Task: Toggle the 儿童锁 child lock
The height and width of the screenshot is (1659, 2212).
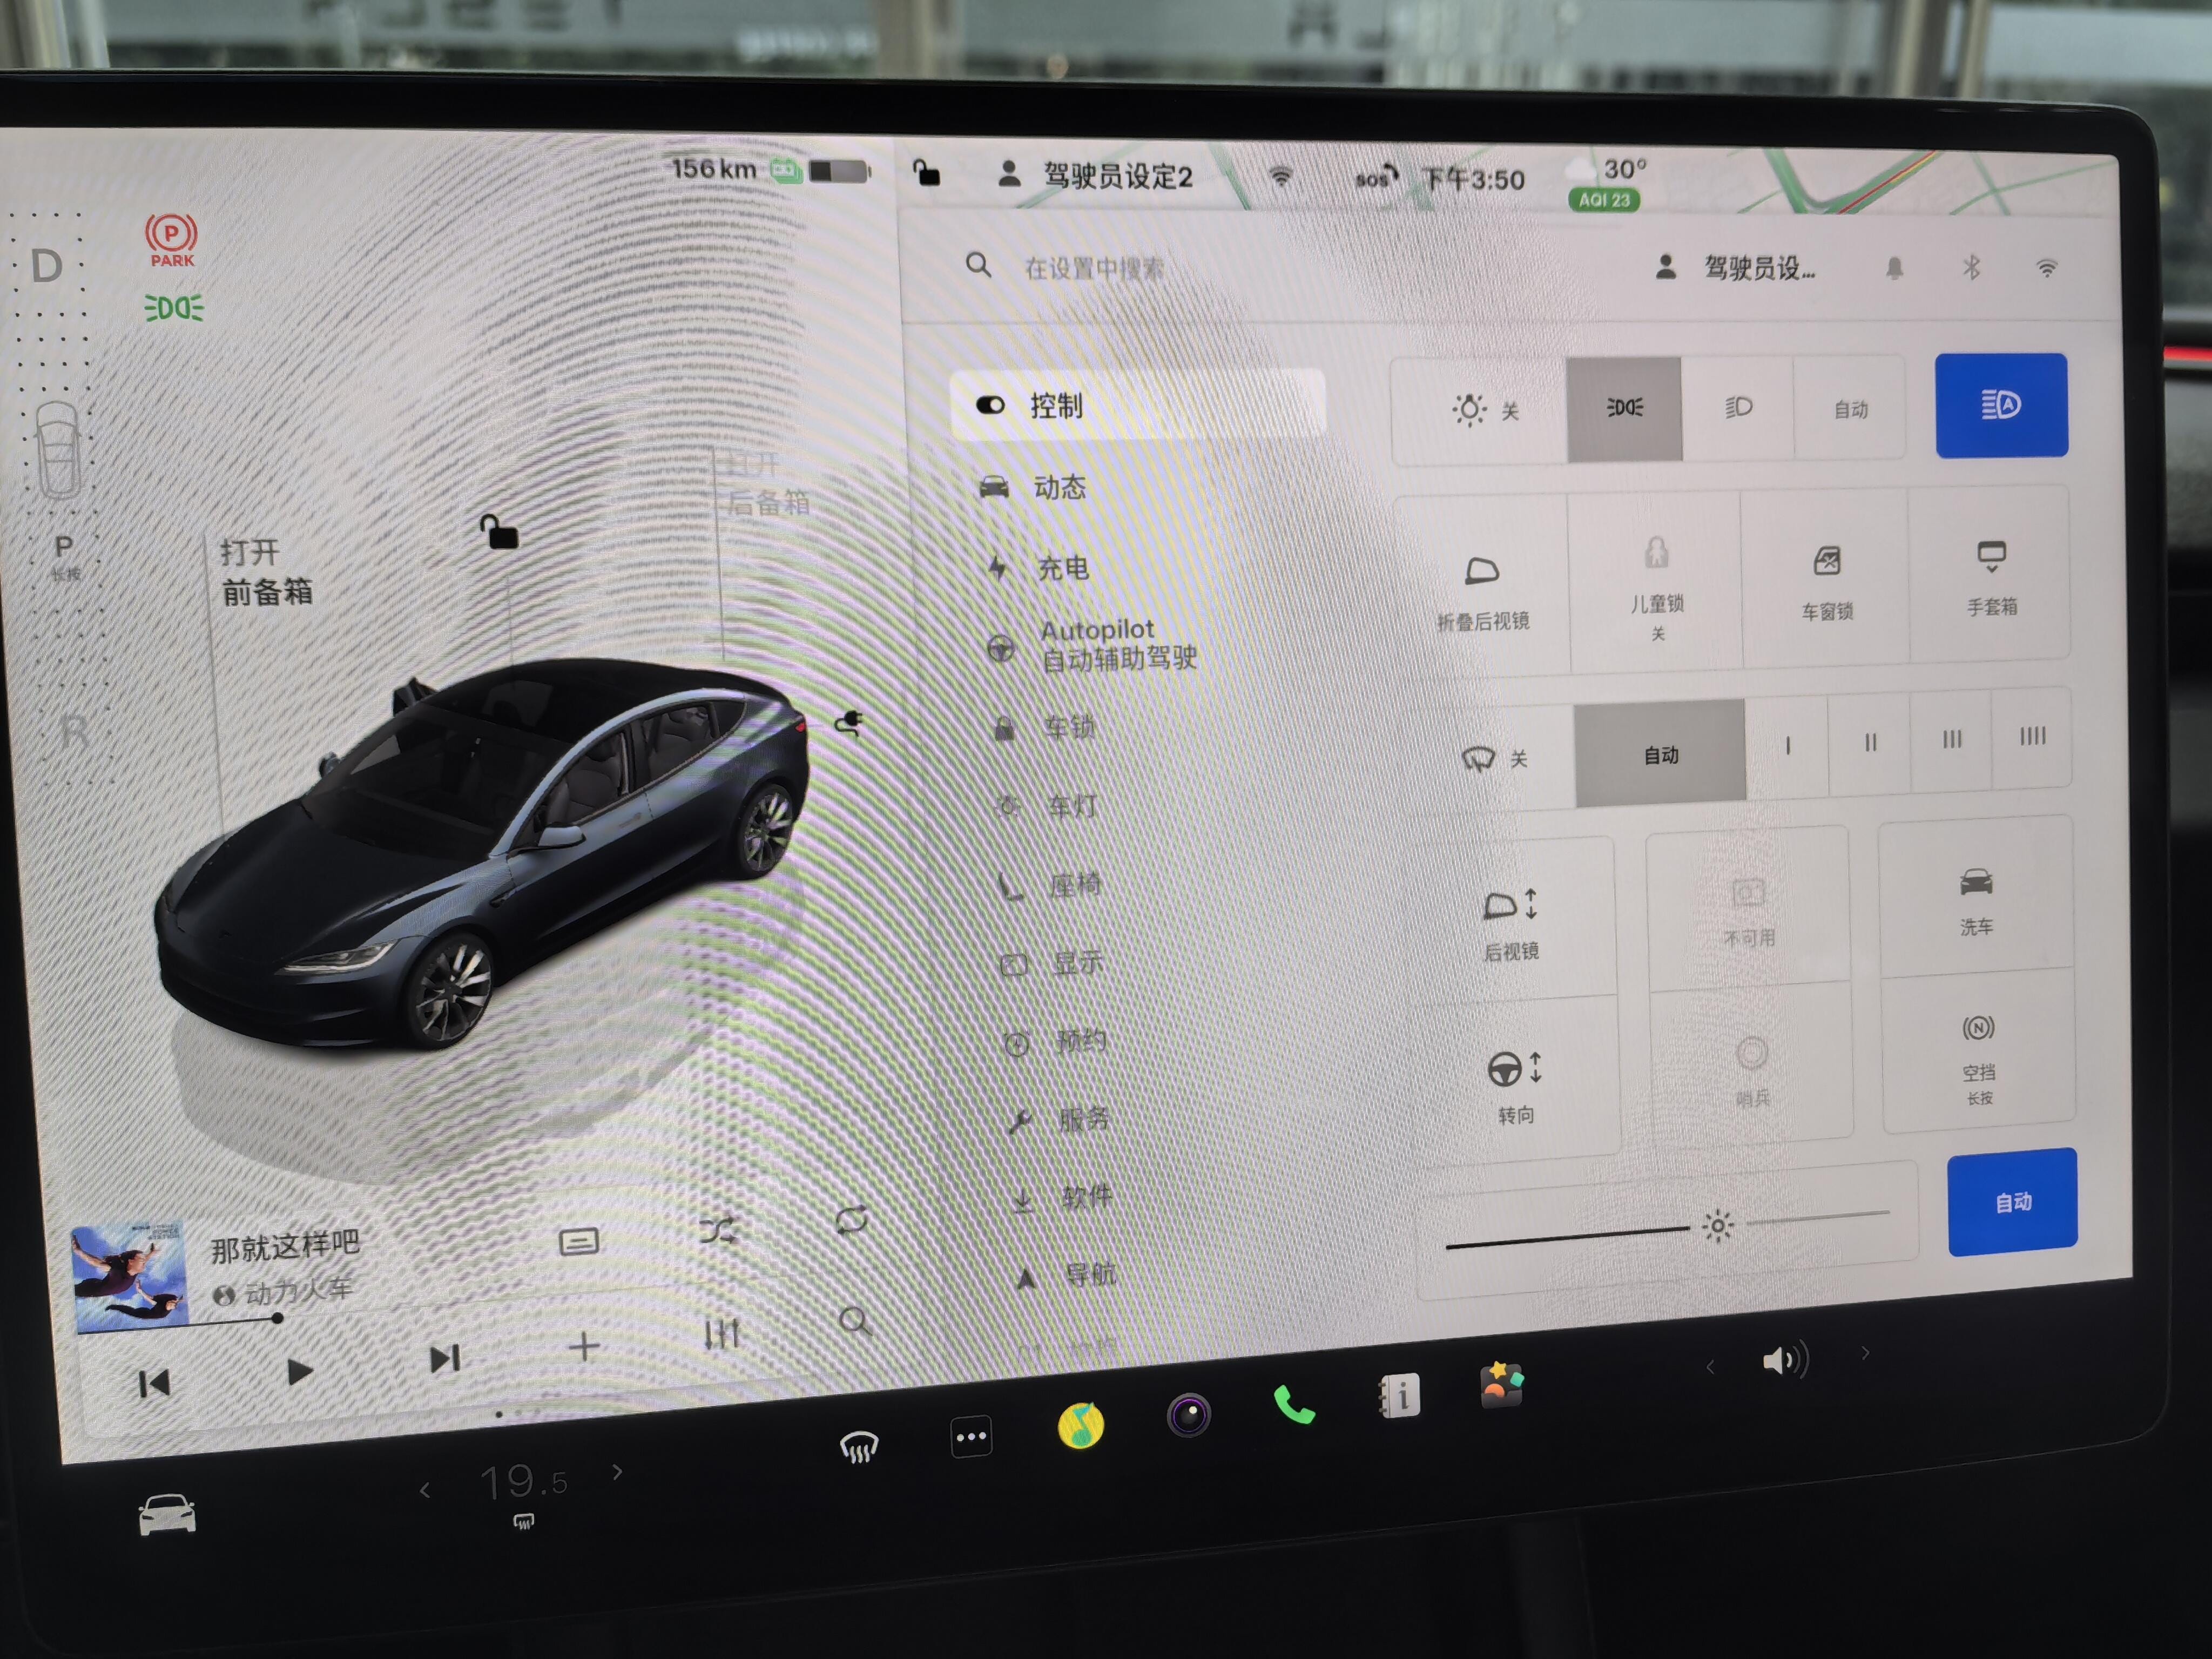Action: [x=1656, y=584]
